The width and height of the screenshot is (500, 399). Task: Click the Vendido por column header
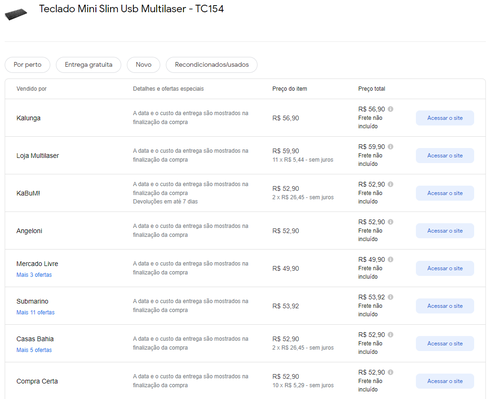point(31,89)
